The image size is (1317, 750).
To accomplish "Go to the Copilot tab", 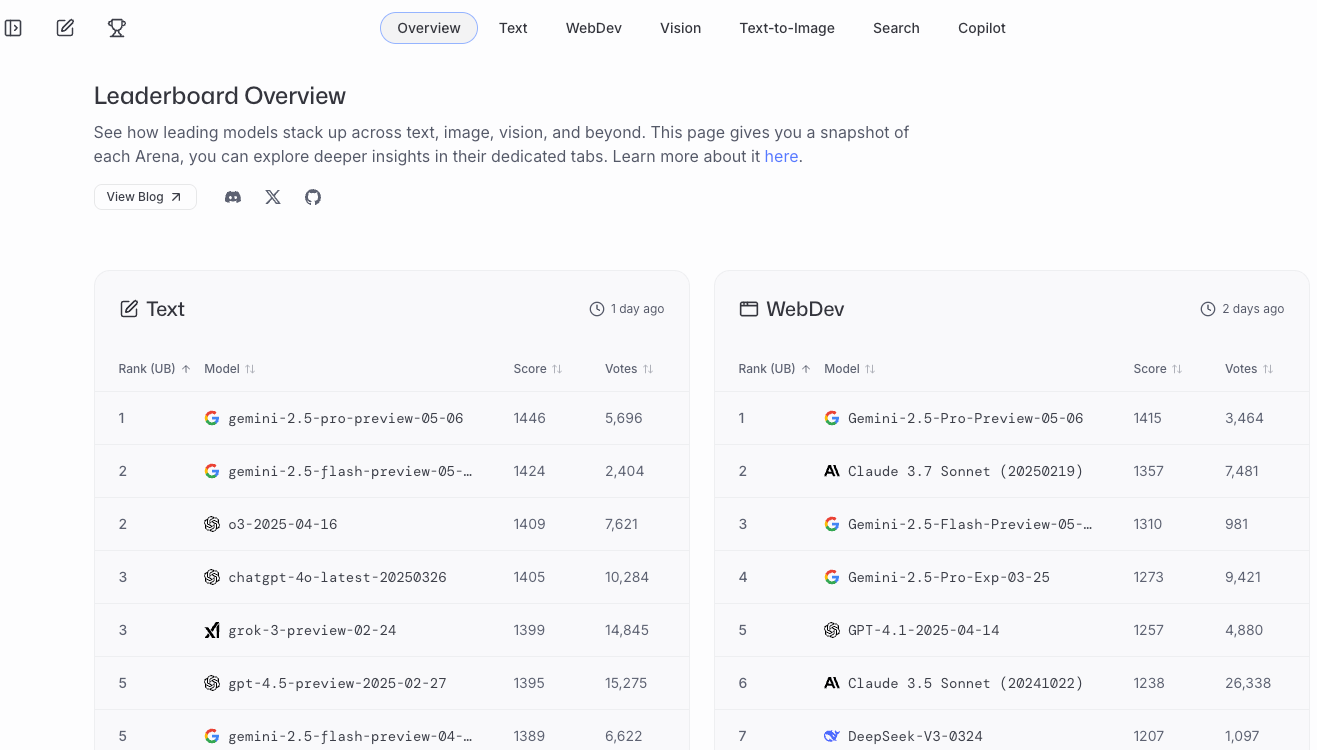I will 982,28.
